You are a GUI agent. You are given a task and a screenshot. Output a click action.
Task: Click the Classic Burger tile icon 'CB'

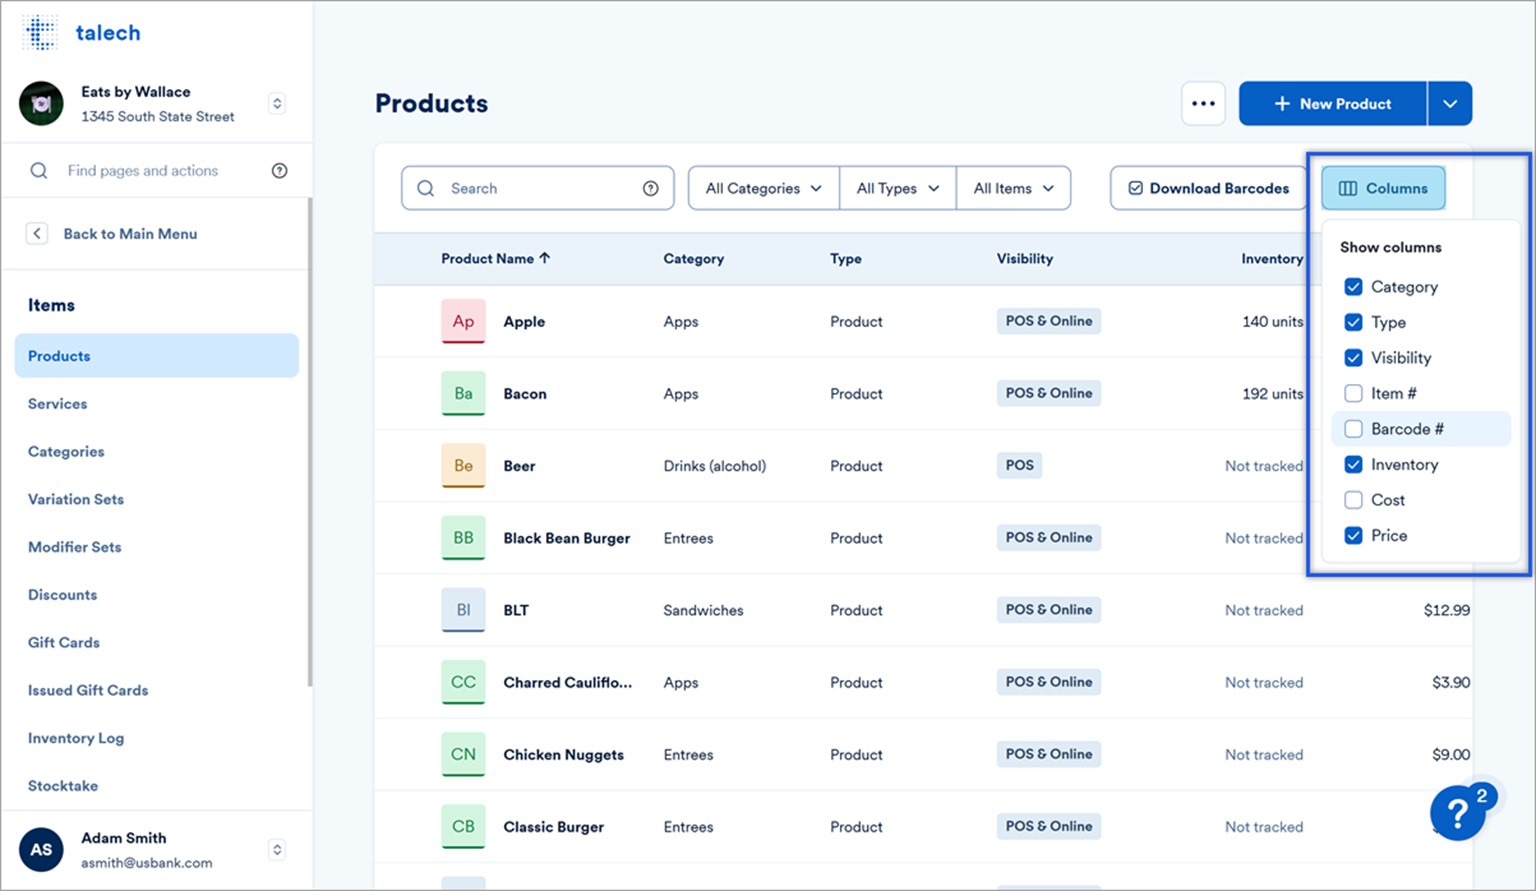point(463,827)
